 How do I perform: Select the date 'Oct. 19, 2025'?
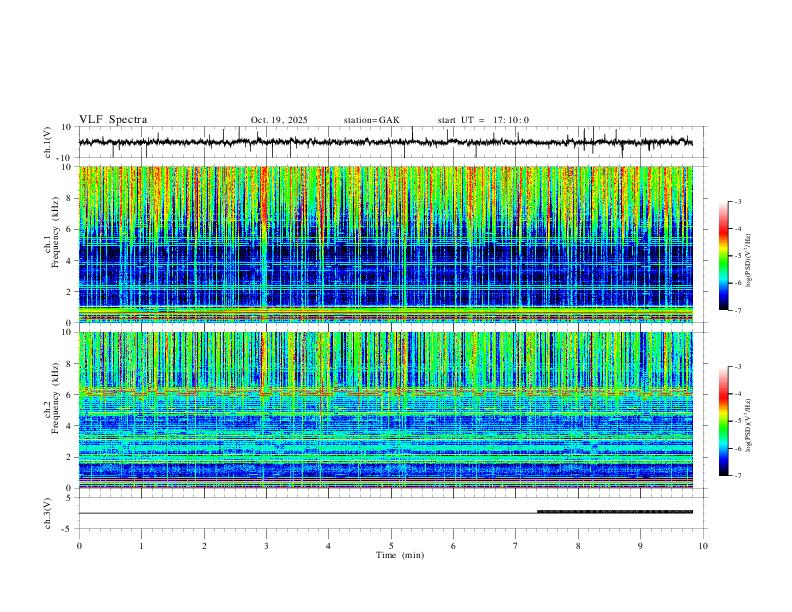click(x=279, y=120)
